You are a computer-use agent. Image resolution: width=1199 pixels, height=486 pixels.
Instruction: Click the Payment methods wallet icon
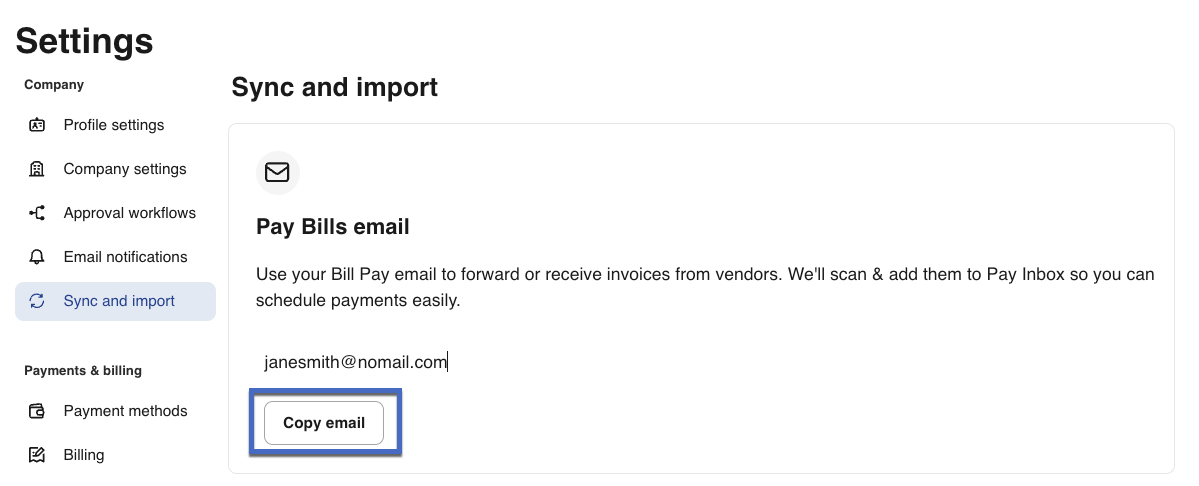point(37,411)
